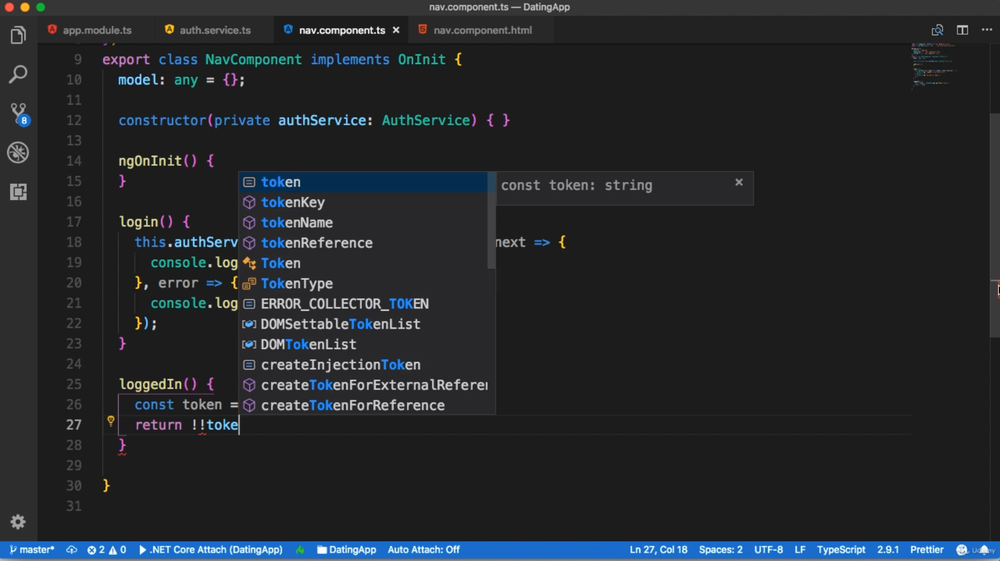Image resolution: width=1000 pixels, height=561 pixels.
Task: Close the nav.component.ts tab
Action: [396, 30]
